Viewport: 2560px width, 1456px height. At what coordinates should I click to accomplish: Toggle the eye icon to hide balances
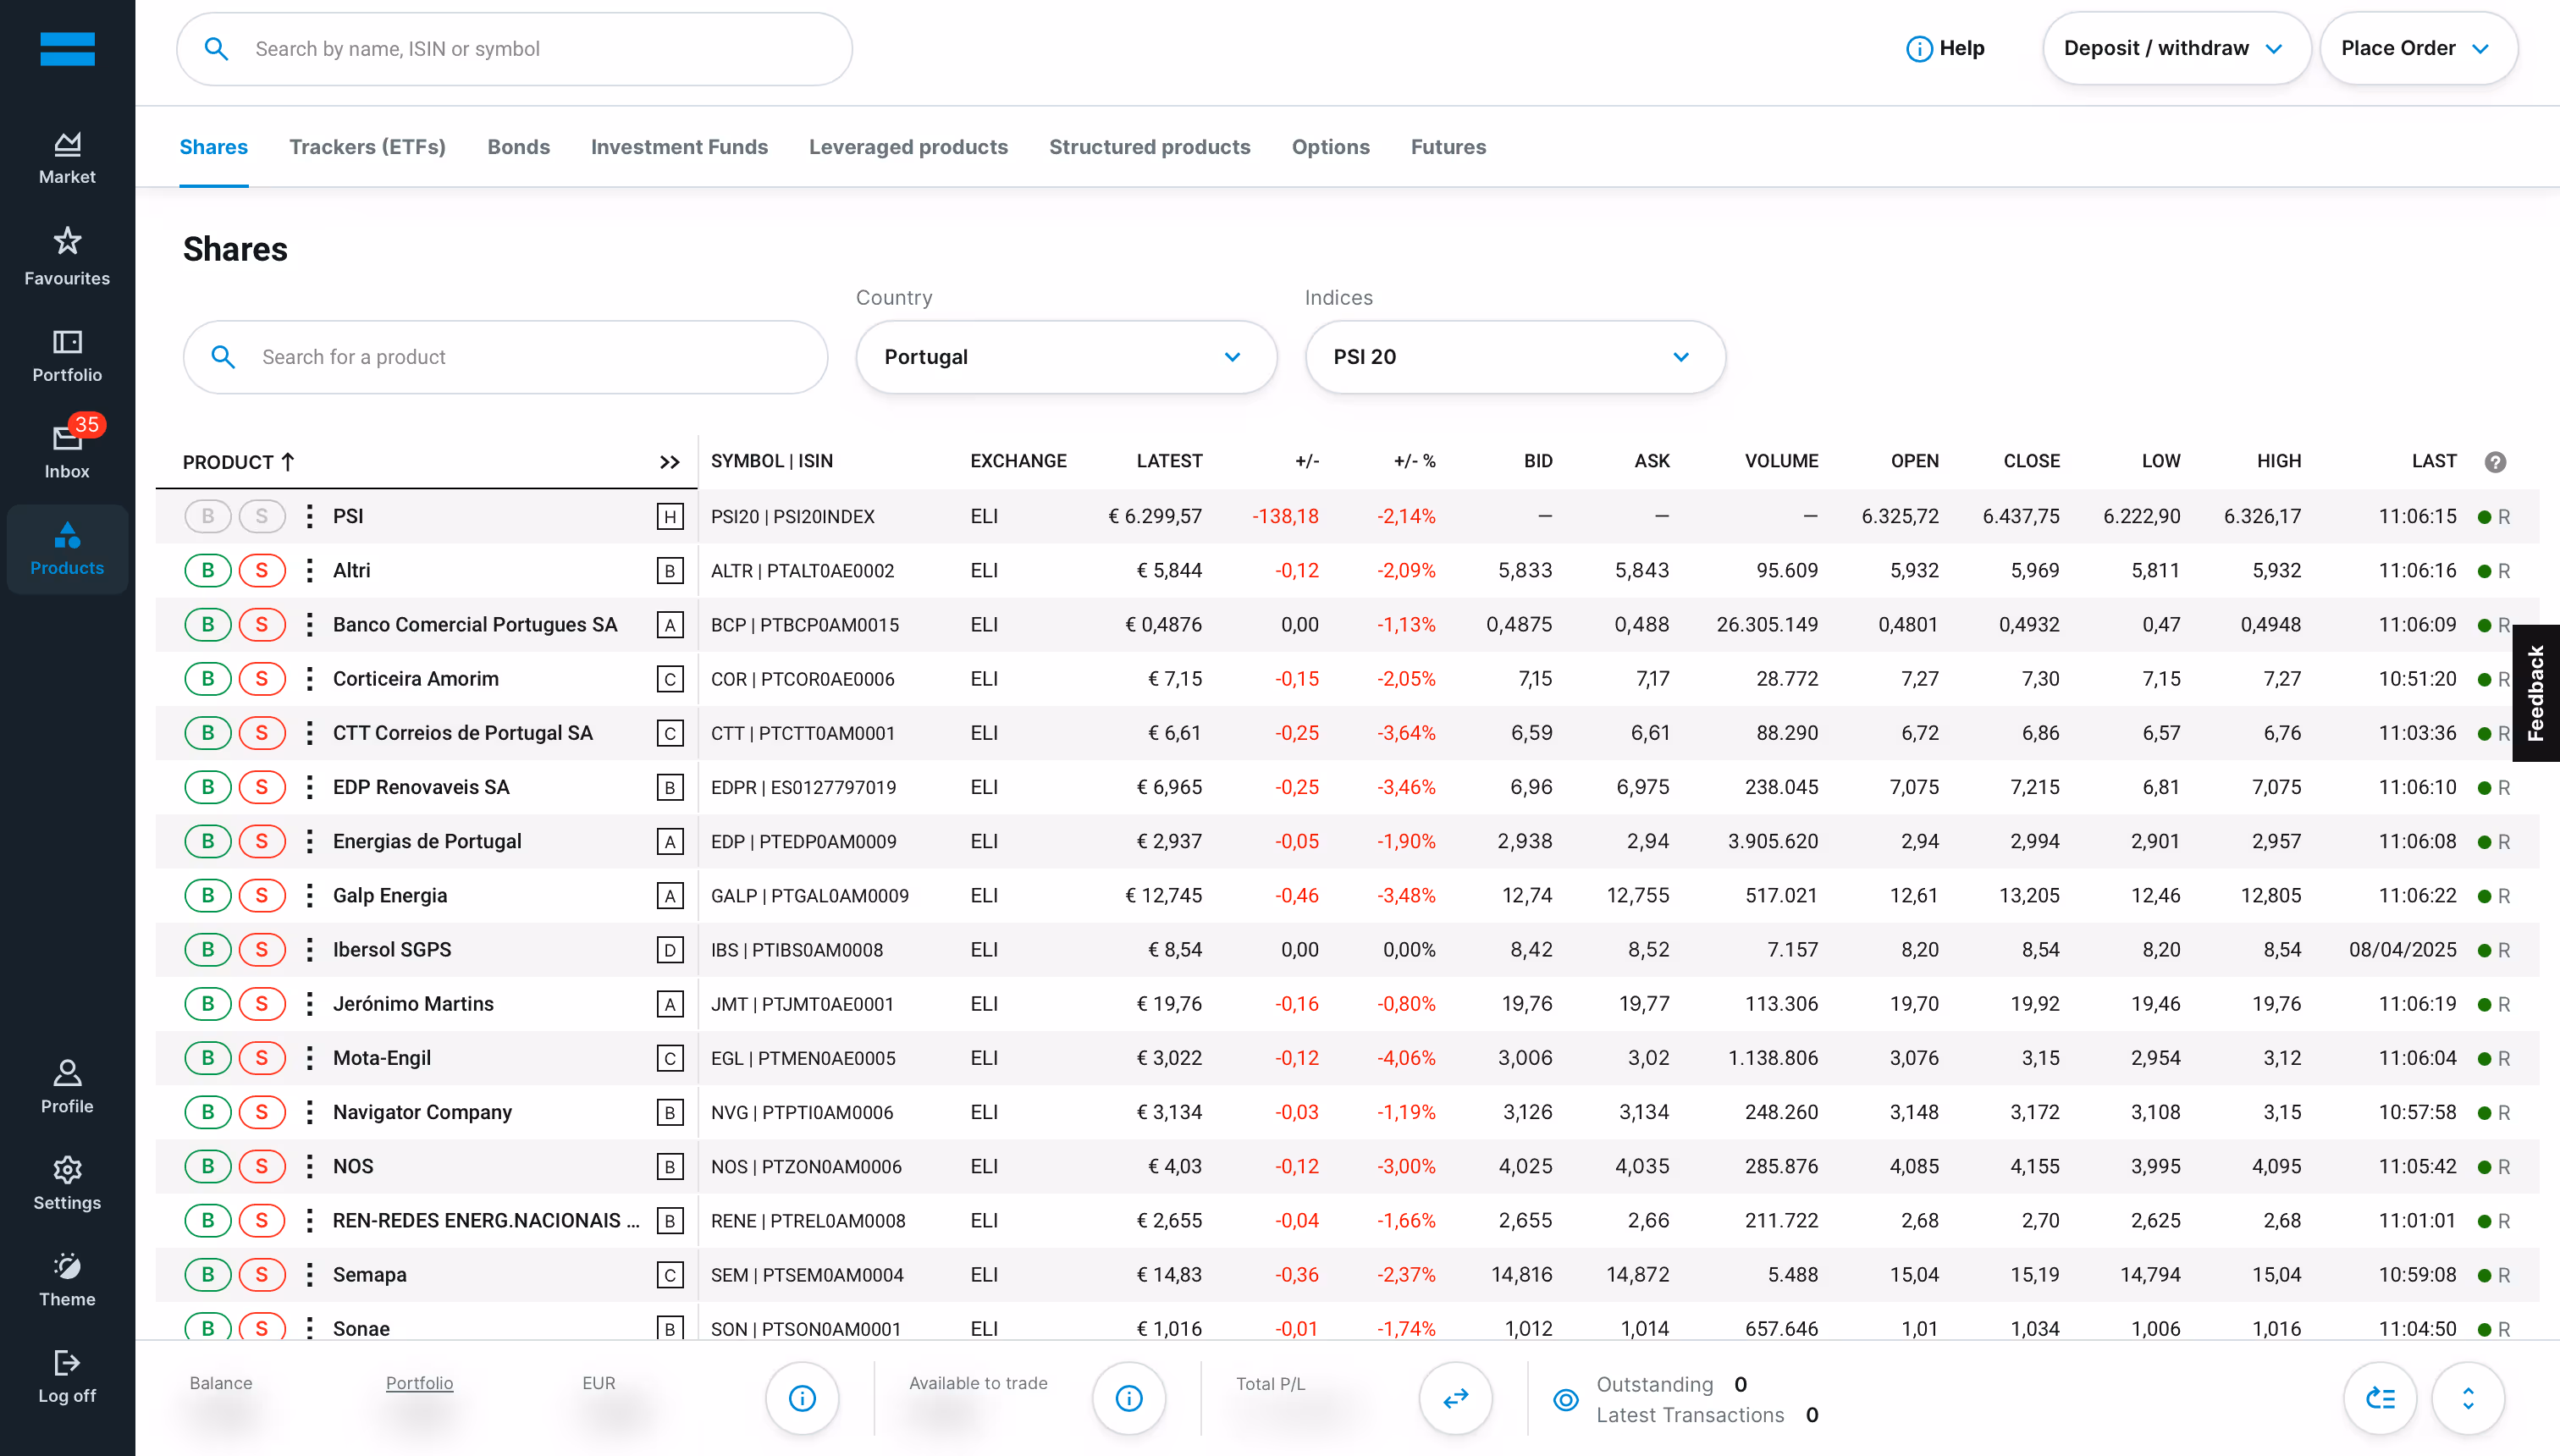click(x=1566, y=1399)
